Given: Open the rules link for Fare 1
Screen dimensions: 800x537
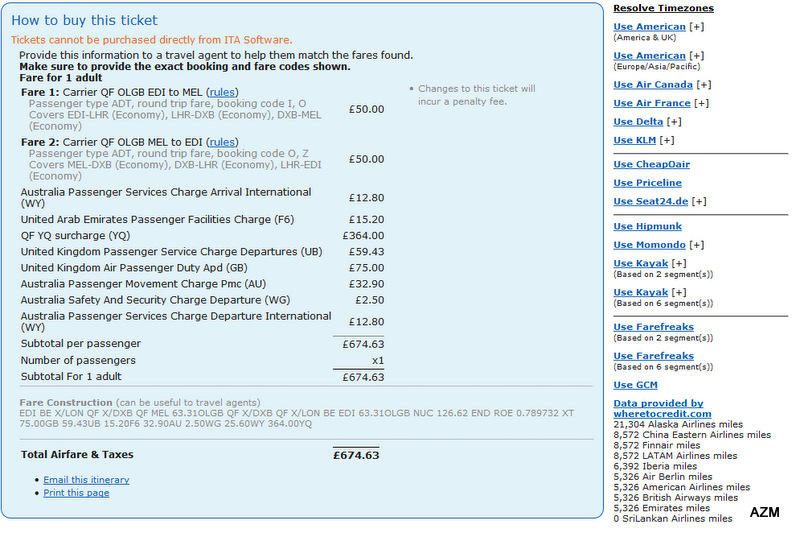Looking at the screenshot, I should (222, 92).
